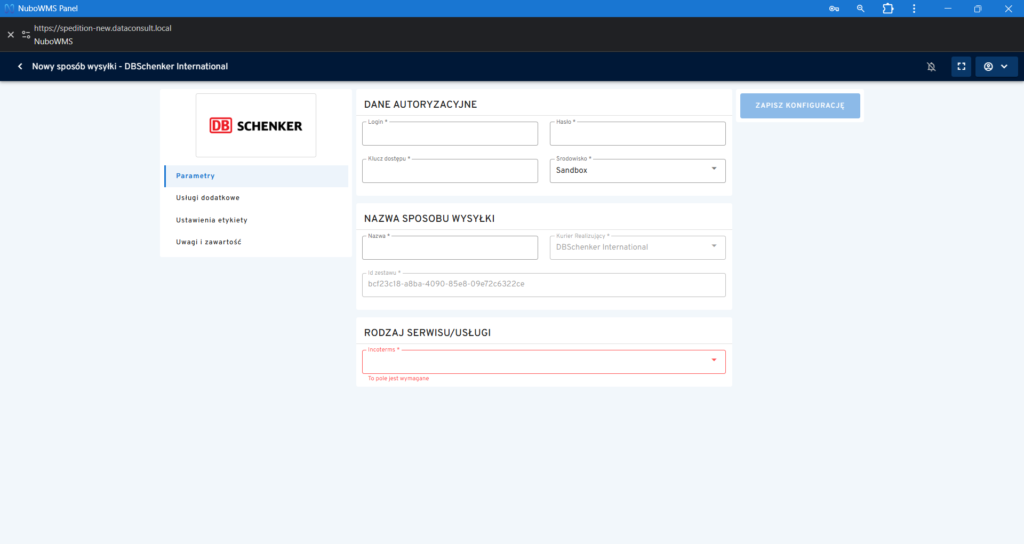The width and height of the screenshot is (1024, 544).
Task: Open the Kurier Realizujący dropdown
Action: [638, 247]
